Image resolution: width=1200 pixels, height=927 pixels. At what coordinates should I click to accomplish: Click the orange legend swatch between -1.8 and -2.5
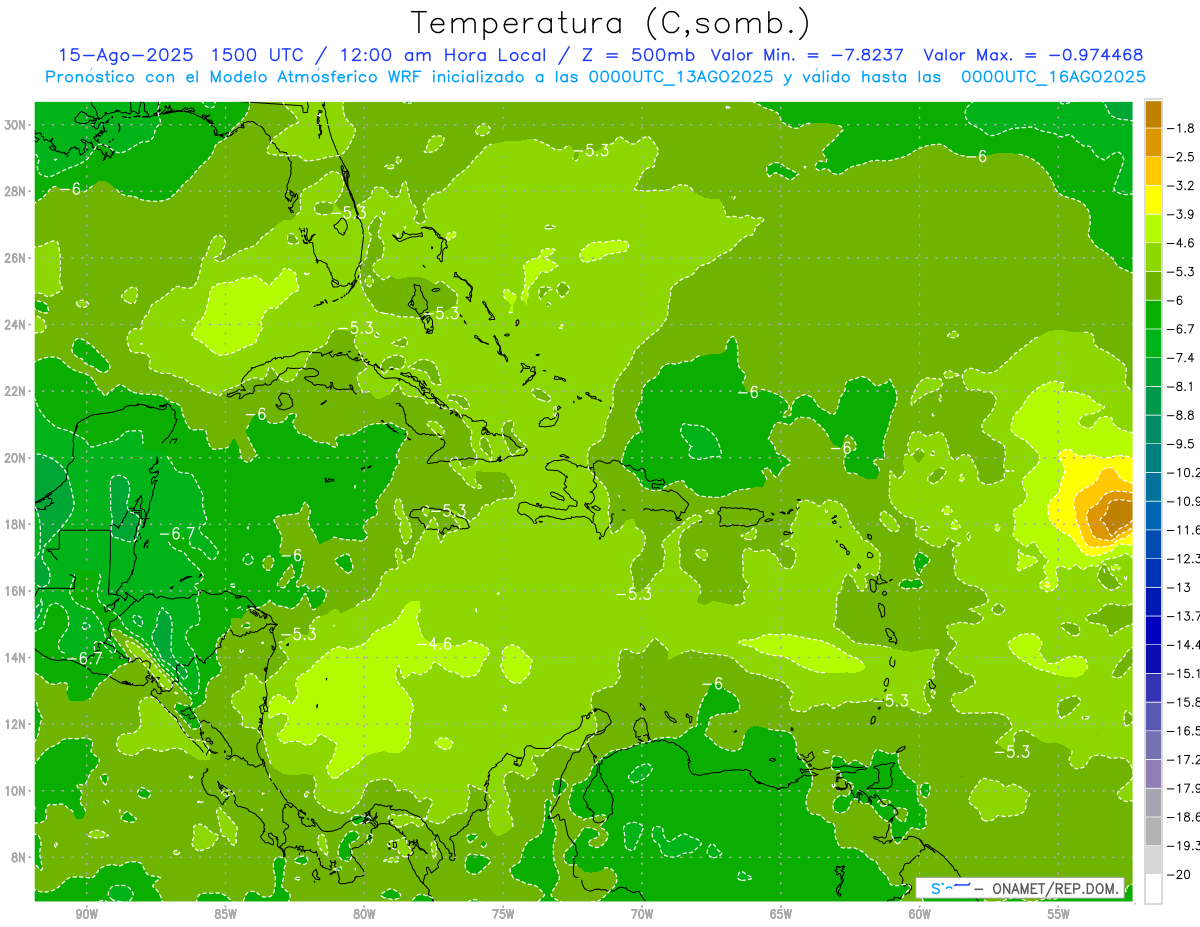pos(1153,142)
